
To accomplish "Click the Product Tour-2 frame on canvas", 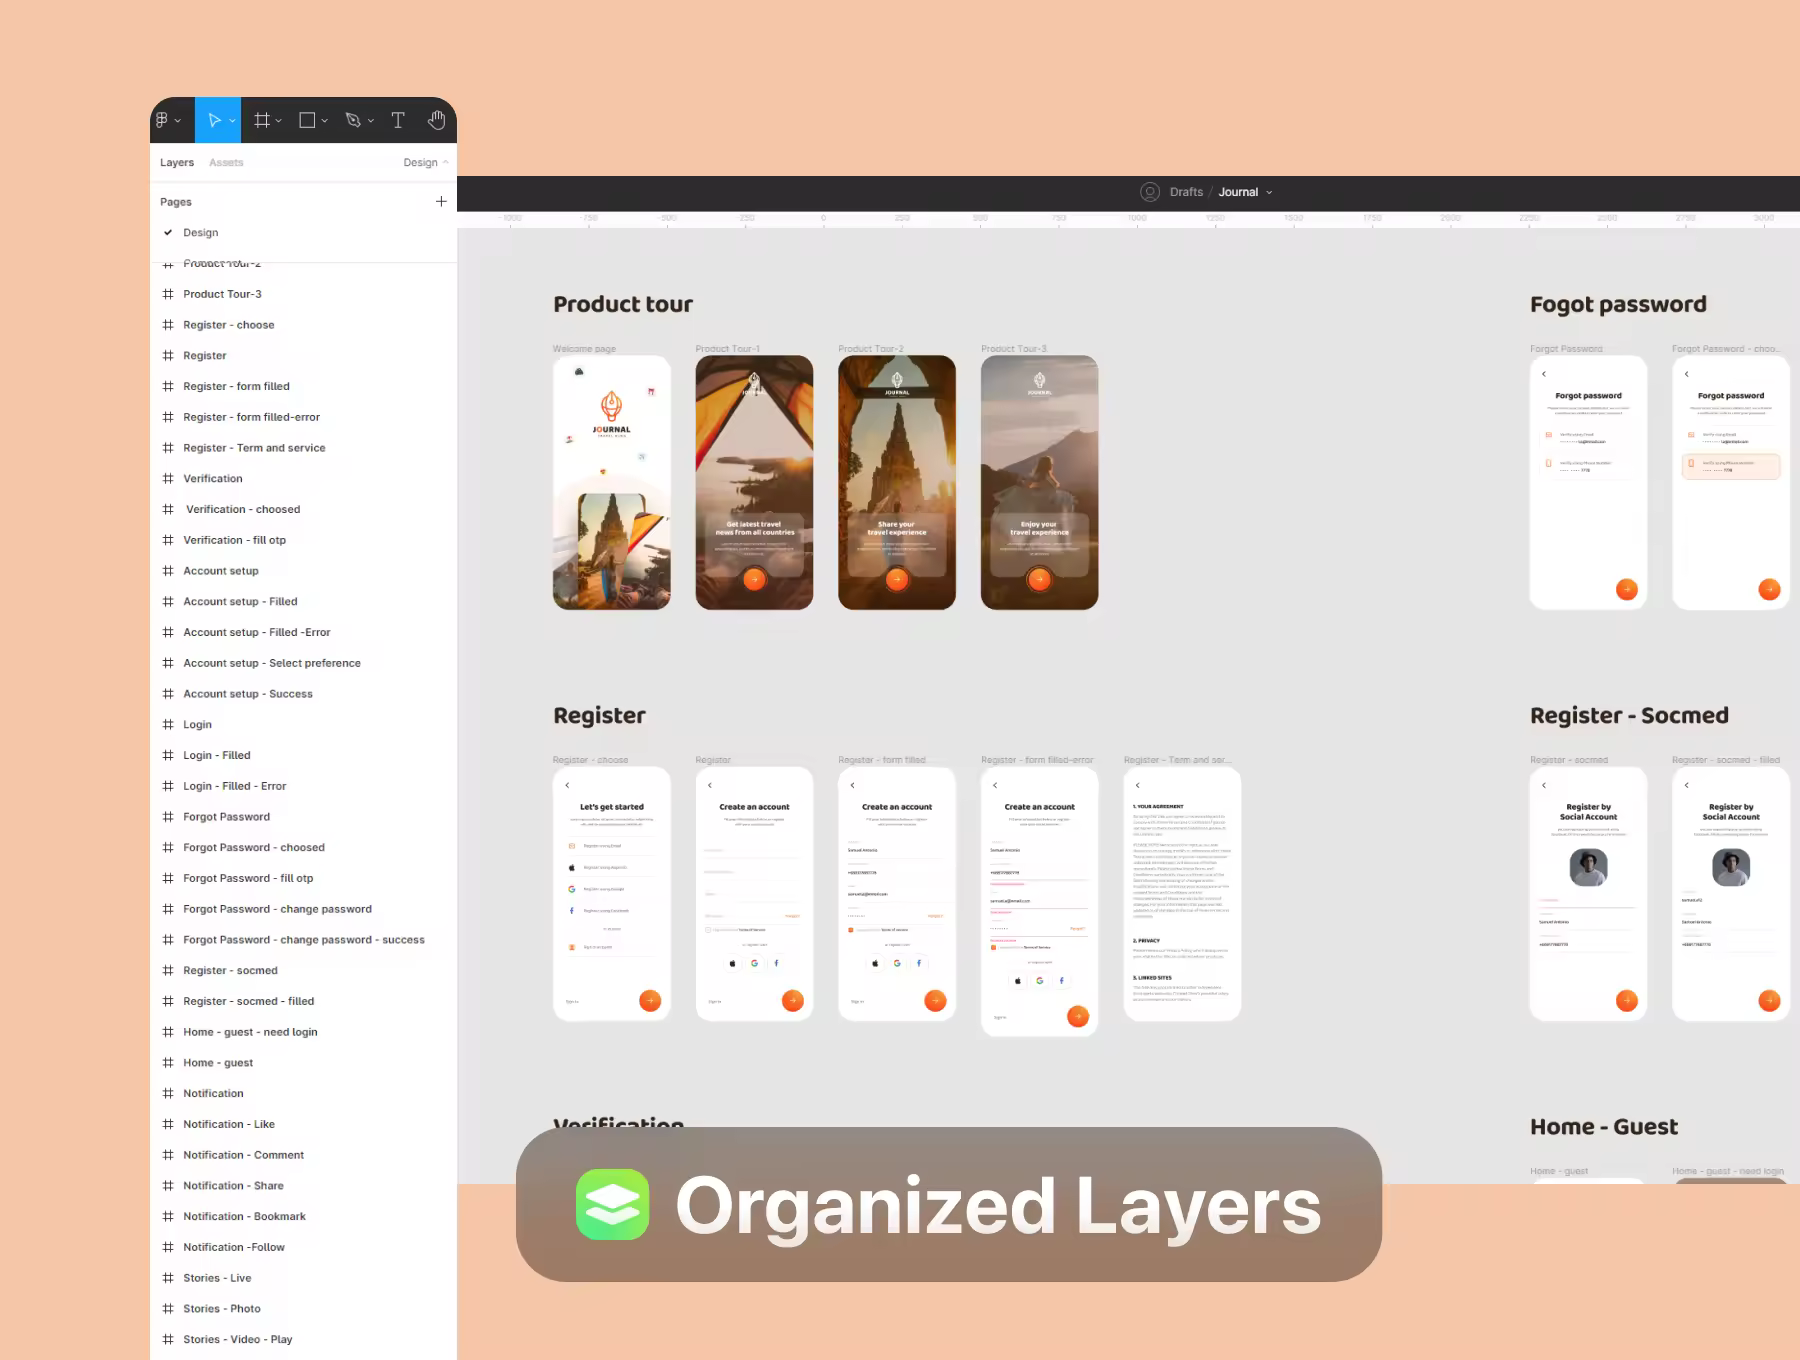I will 897,482.
